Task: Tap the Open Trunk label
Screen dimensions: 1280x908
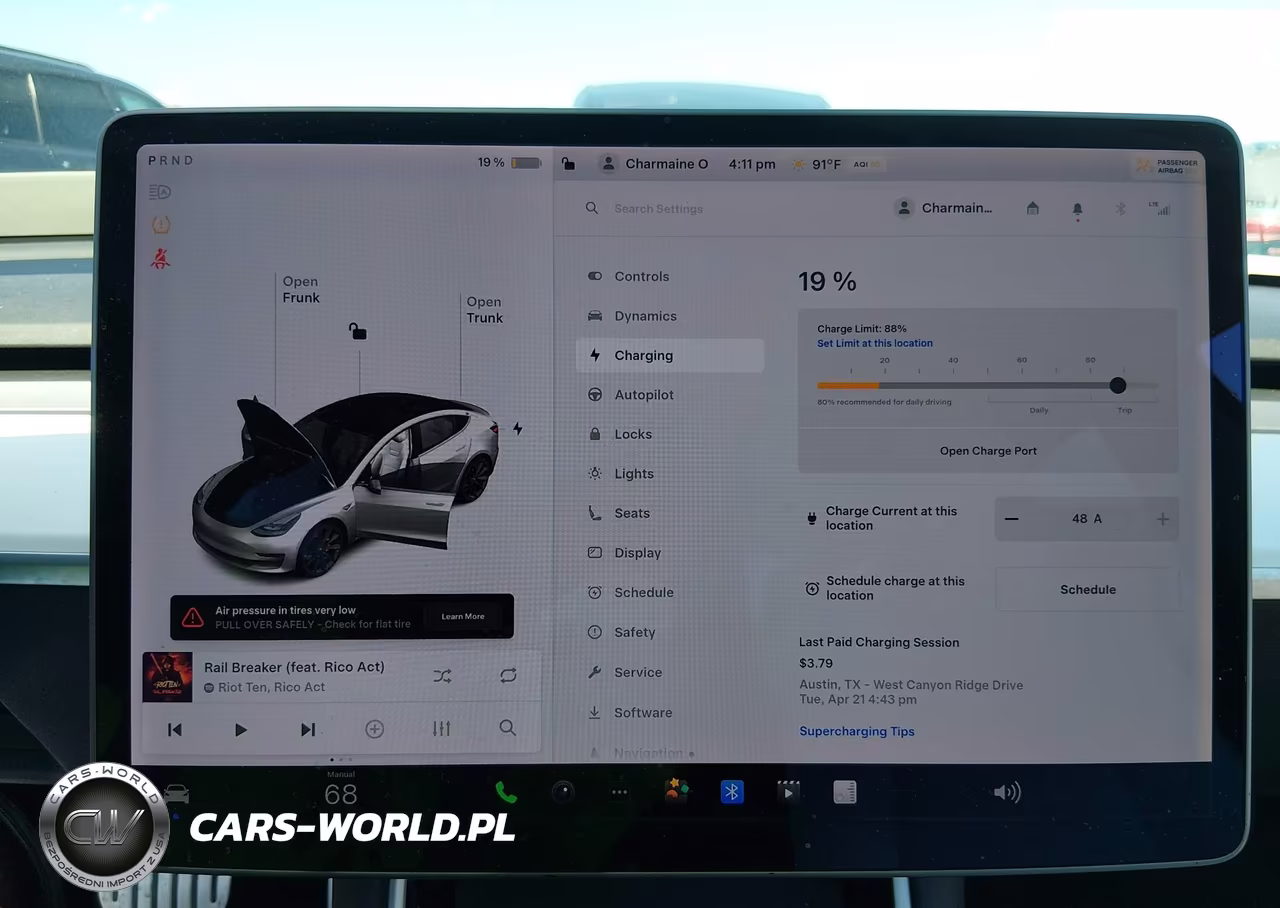Action: [484, 310]
